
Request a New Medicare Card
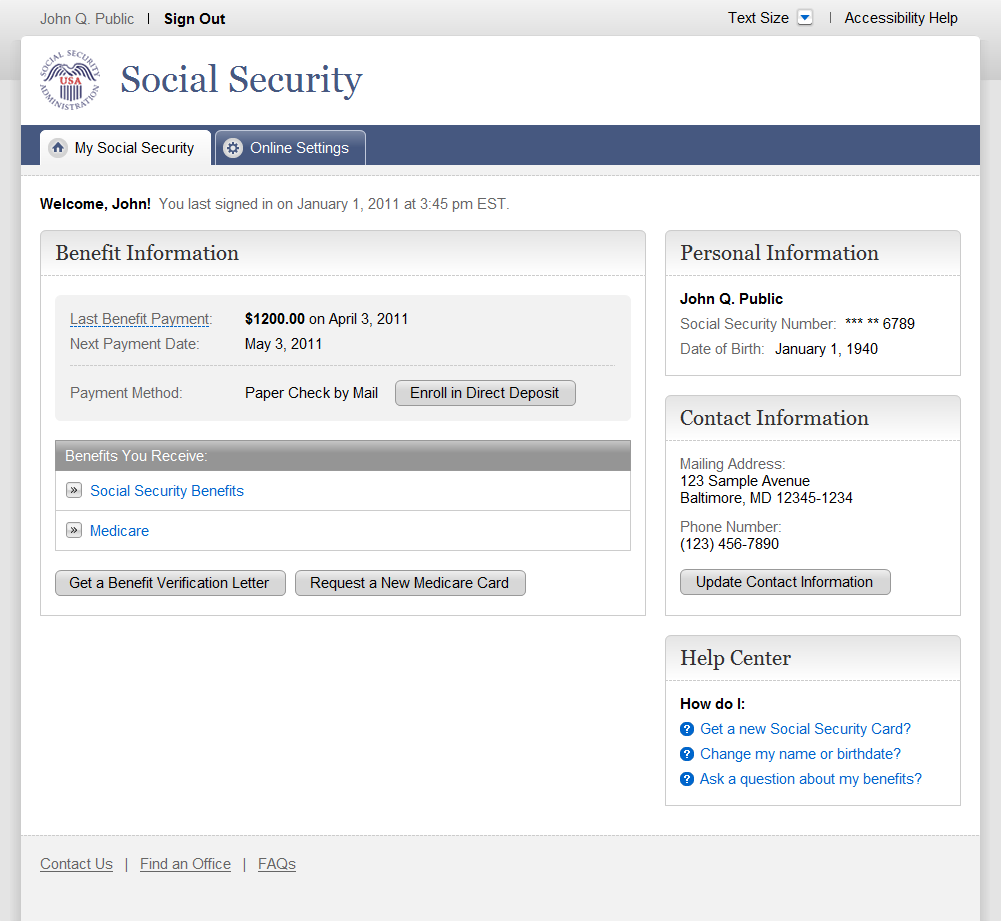click(x=410, y=583)
